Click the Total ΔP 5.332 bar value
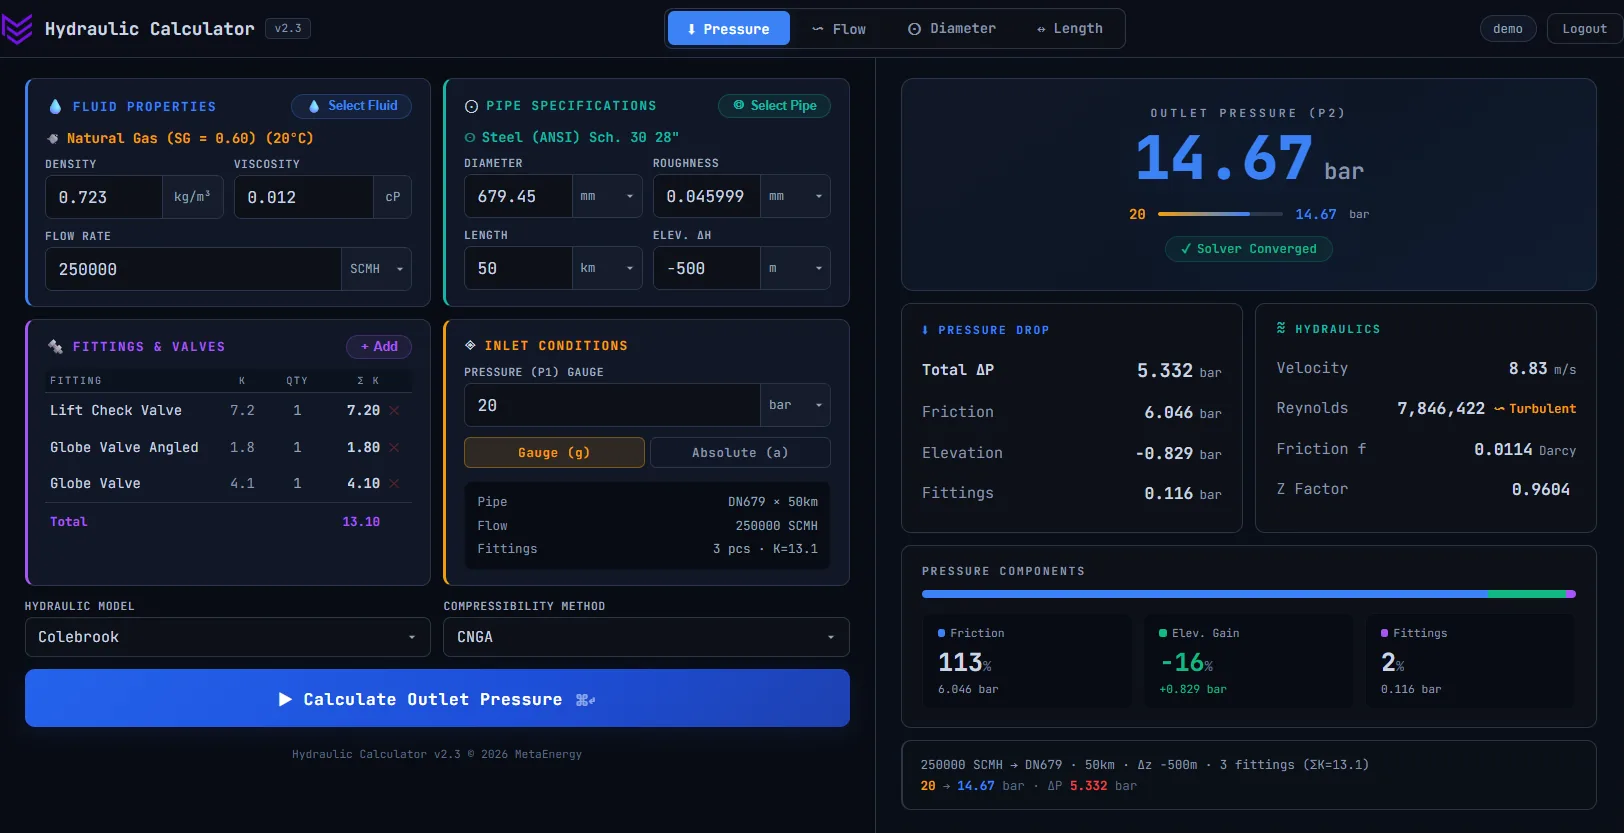The width and height of the screenshot is (1624, 833). pyautogui.click(x=1179, y=371)
